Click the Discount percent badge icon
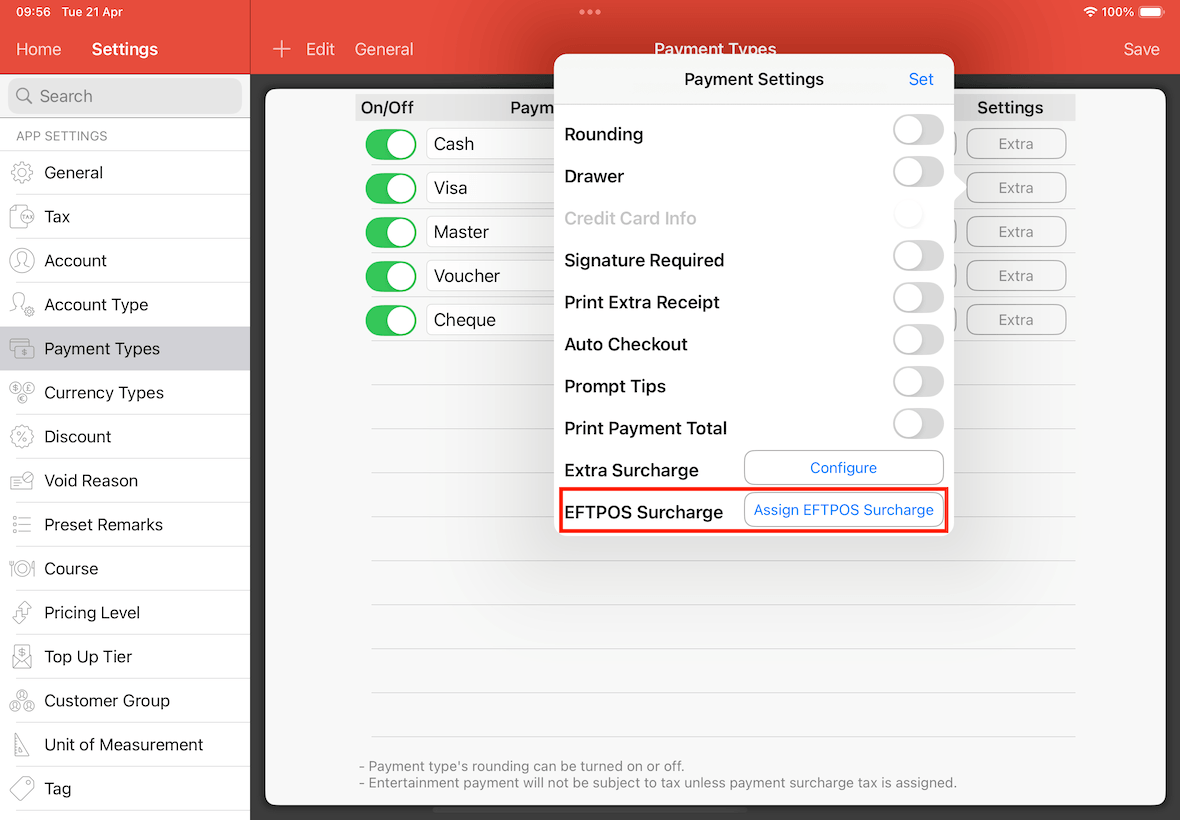Image resolution: width=1180 pixels, height=820 pixels. [22, 437]
